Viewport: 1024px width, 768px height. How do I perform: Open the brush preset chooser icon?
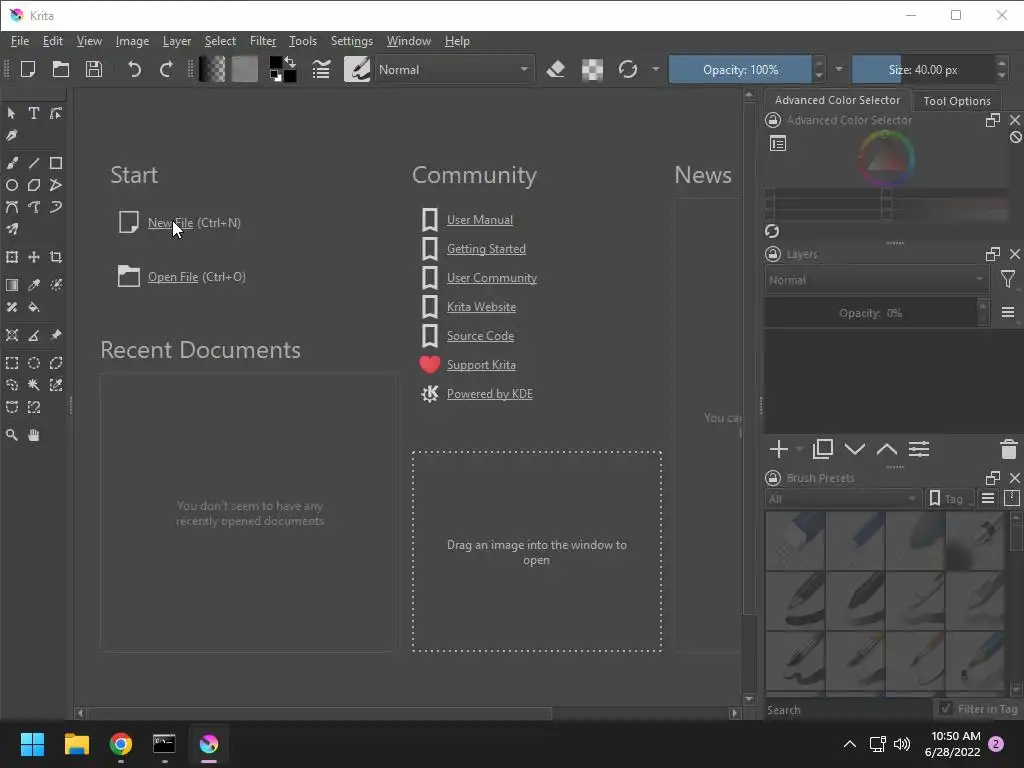pyautogui.click(x=357, y=69)
